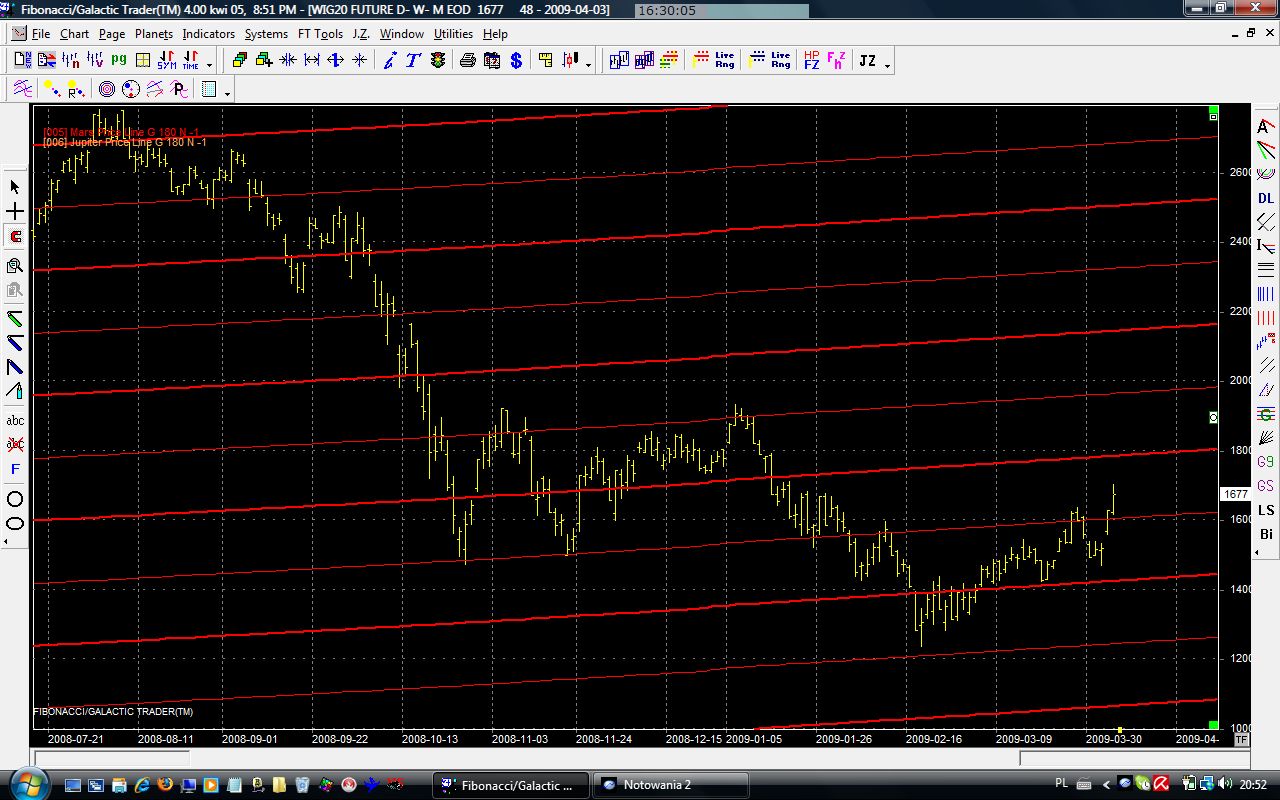Select the DL tool in right sidebar

pyautogui.click(x=1266, y=198)
